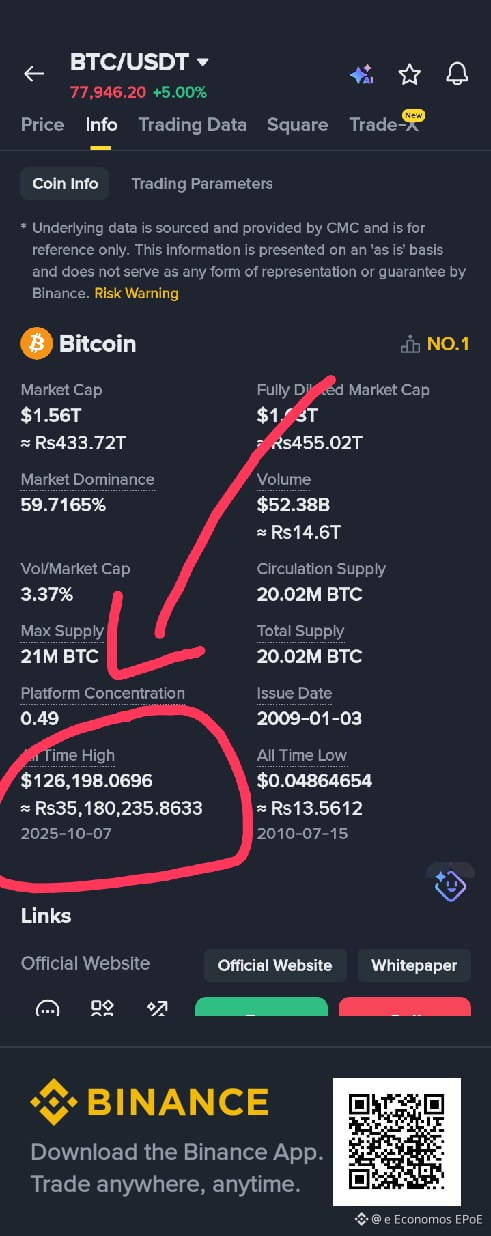Tap the red Sell button
The width and height of the screenshot is (491, 1236).
(405, 1007)
